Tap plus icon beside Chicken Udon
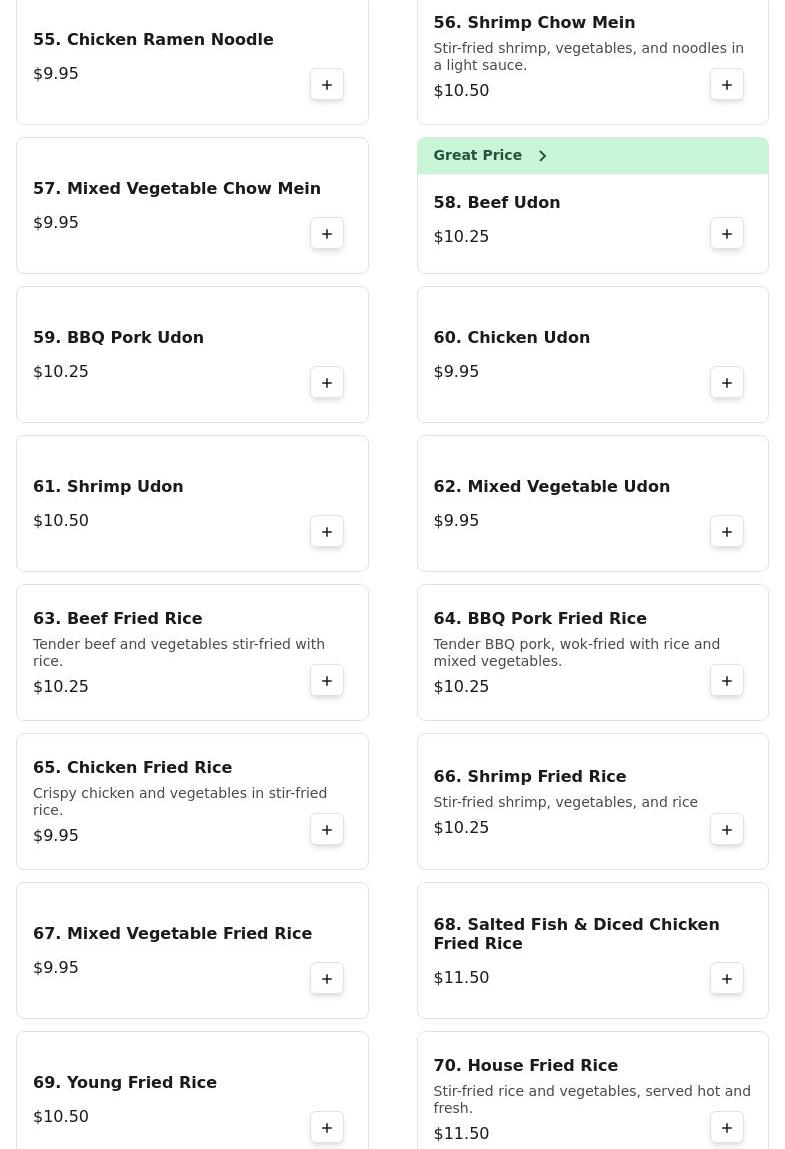This screenshot has height=1149, width=785. 727,383
